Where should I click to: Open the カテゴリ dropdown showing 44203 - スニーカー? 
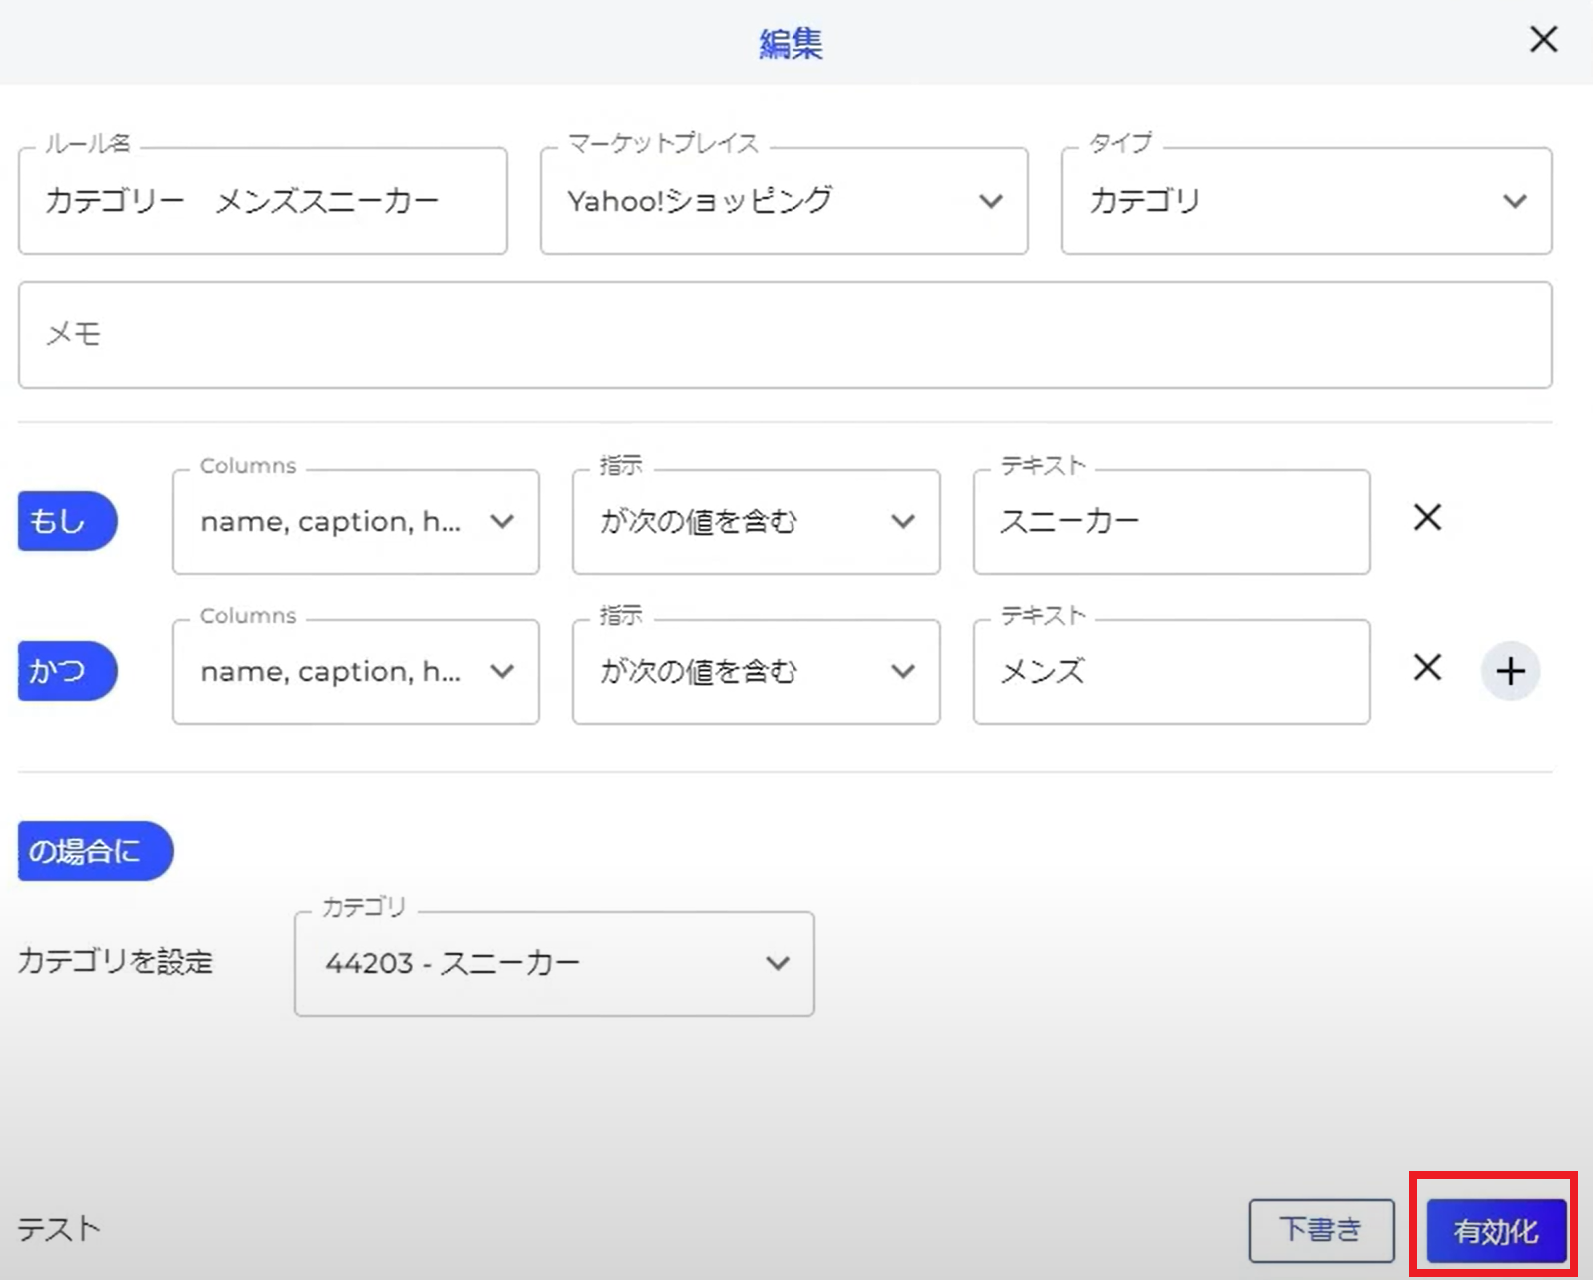click(x=554, y=964)
